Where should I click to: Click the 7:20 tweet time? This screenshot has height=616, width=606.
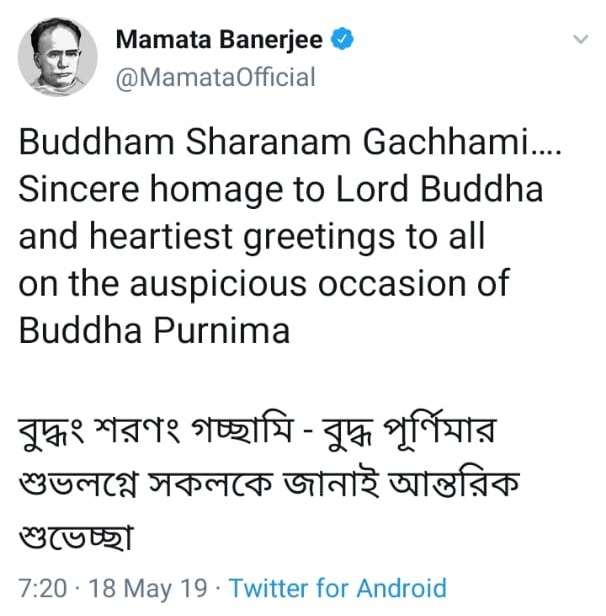point(43,588)
